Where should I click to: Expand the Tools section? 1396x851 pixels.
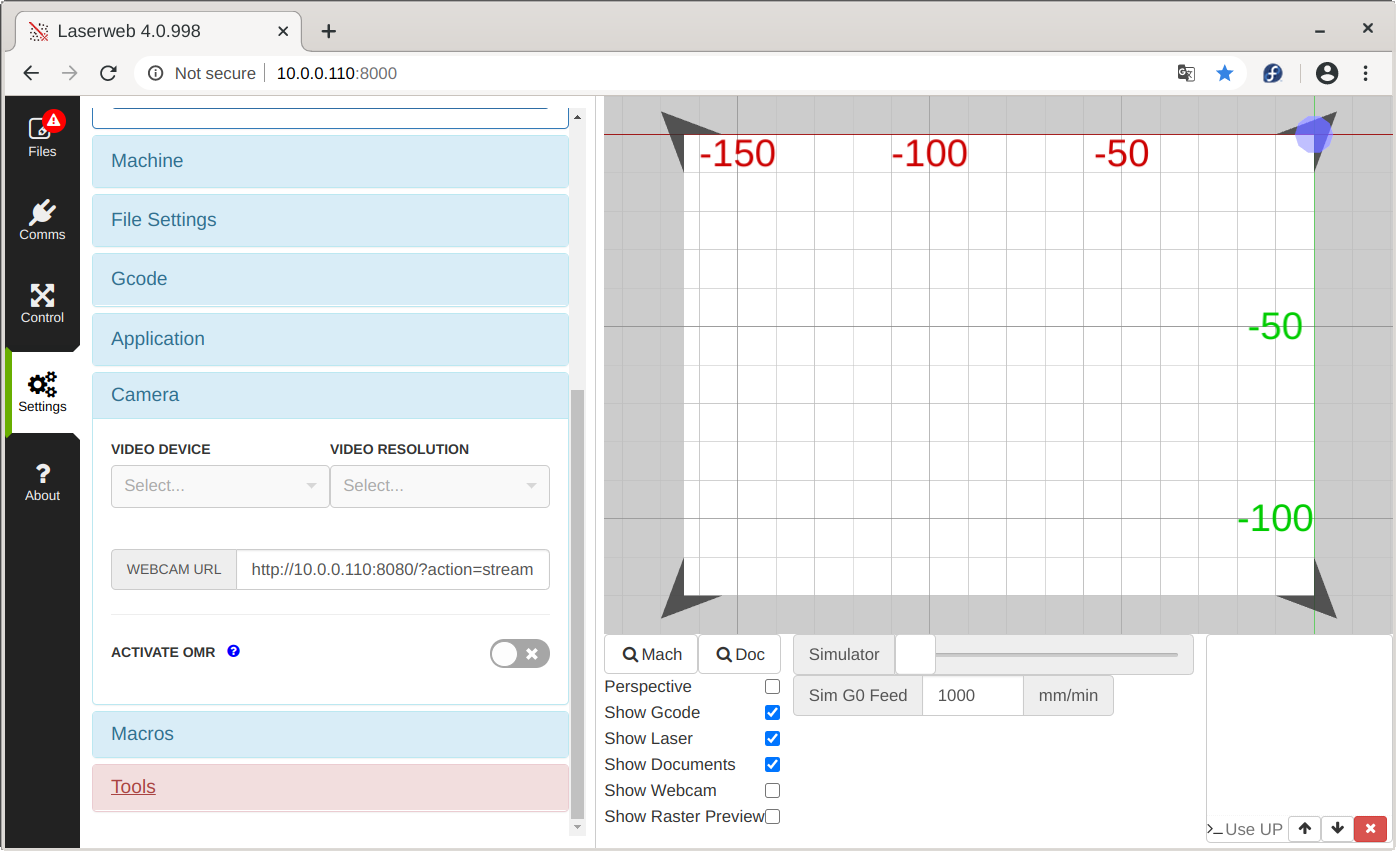[x=330, y=787]
